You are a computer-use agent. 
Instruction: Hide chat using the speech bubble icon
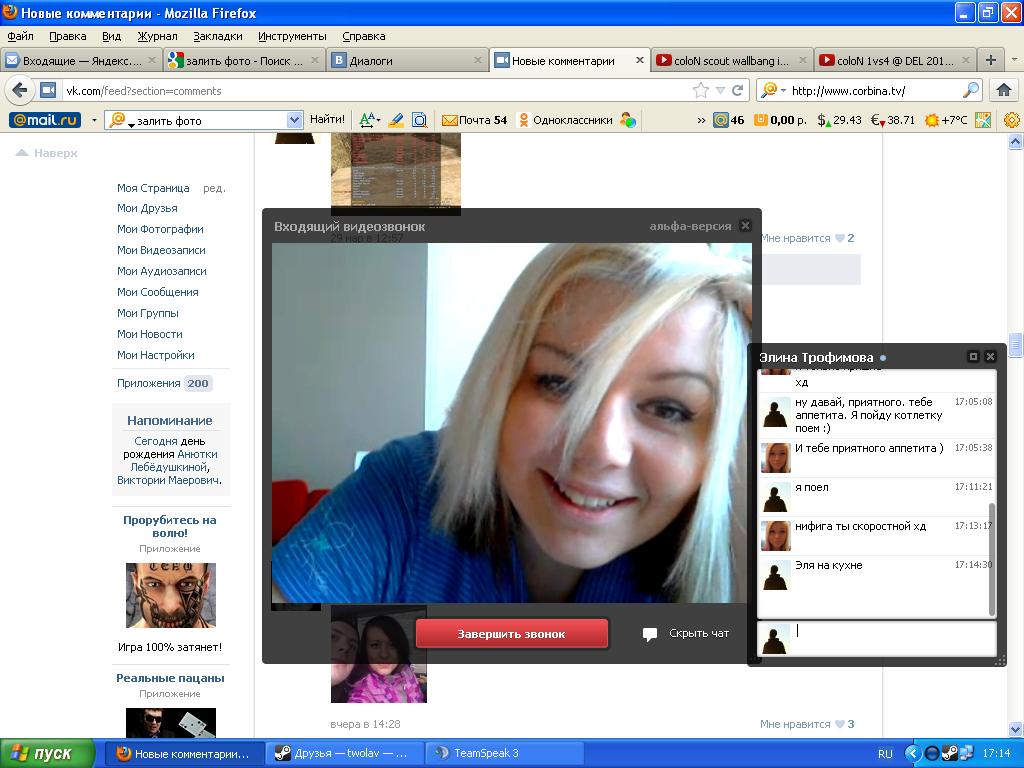point(650,634)
